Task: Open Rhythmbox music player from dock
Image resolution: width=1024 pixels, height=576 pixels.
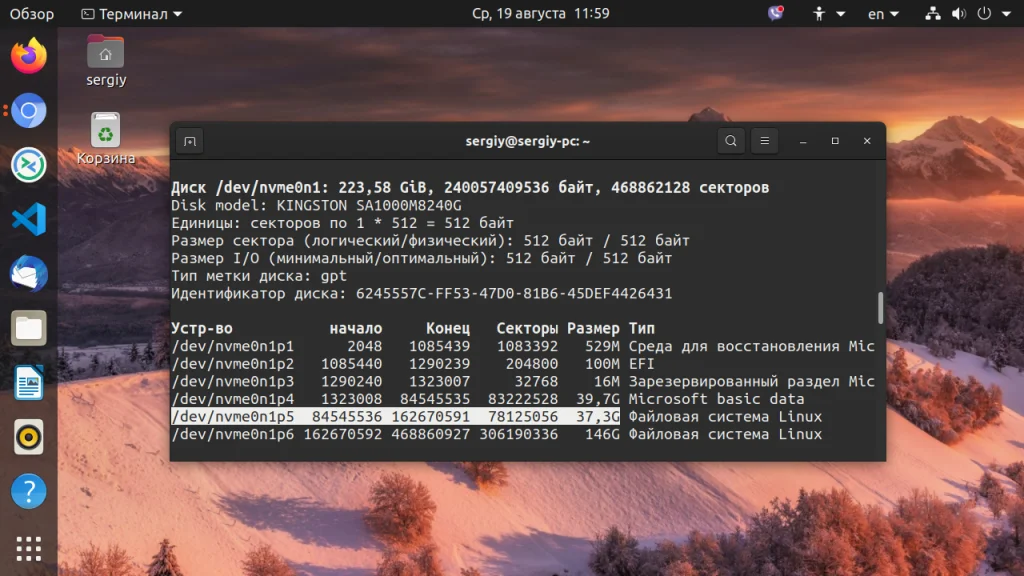Action: coord(29,437)
